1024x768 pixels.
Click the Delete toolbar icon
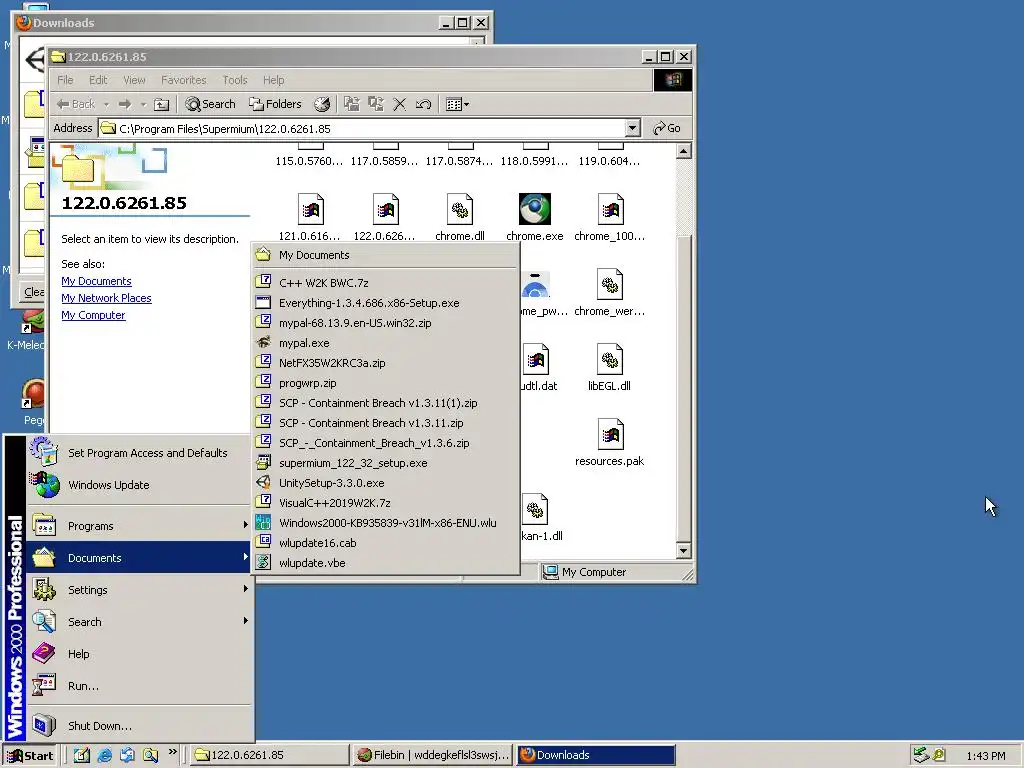(400, 104)
